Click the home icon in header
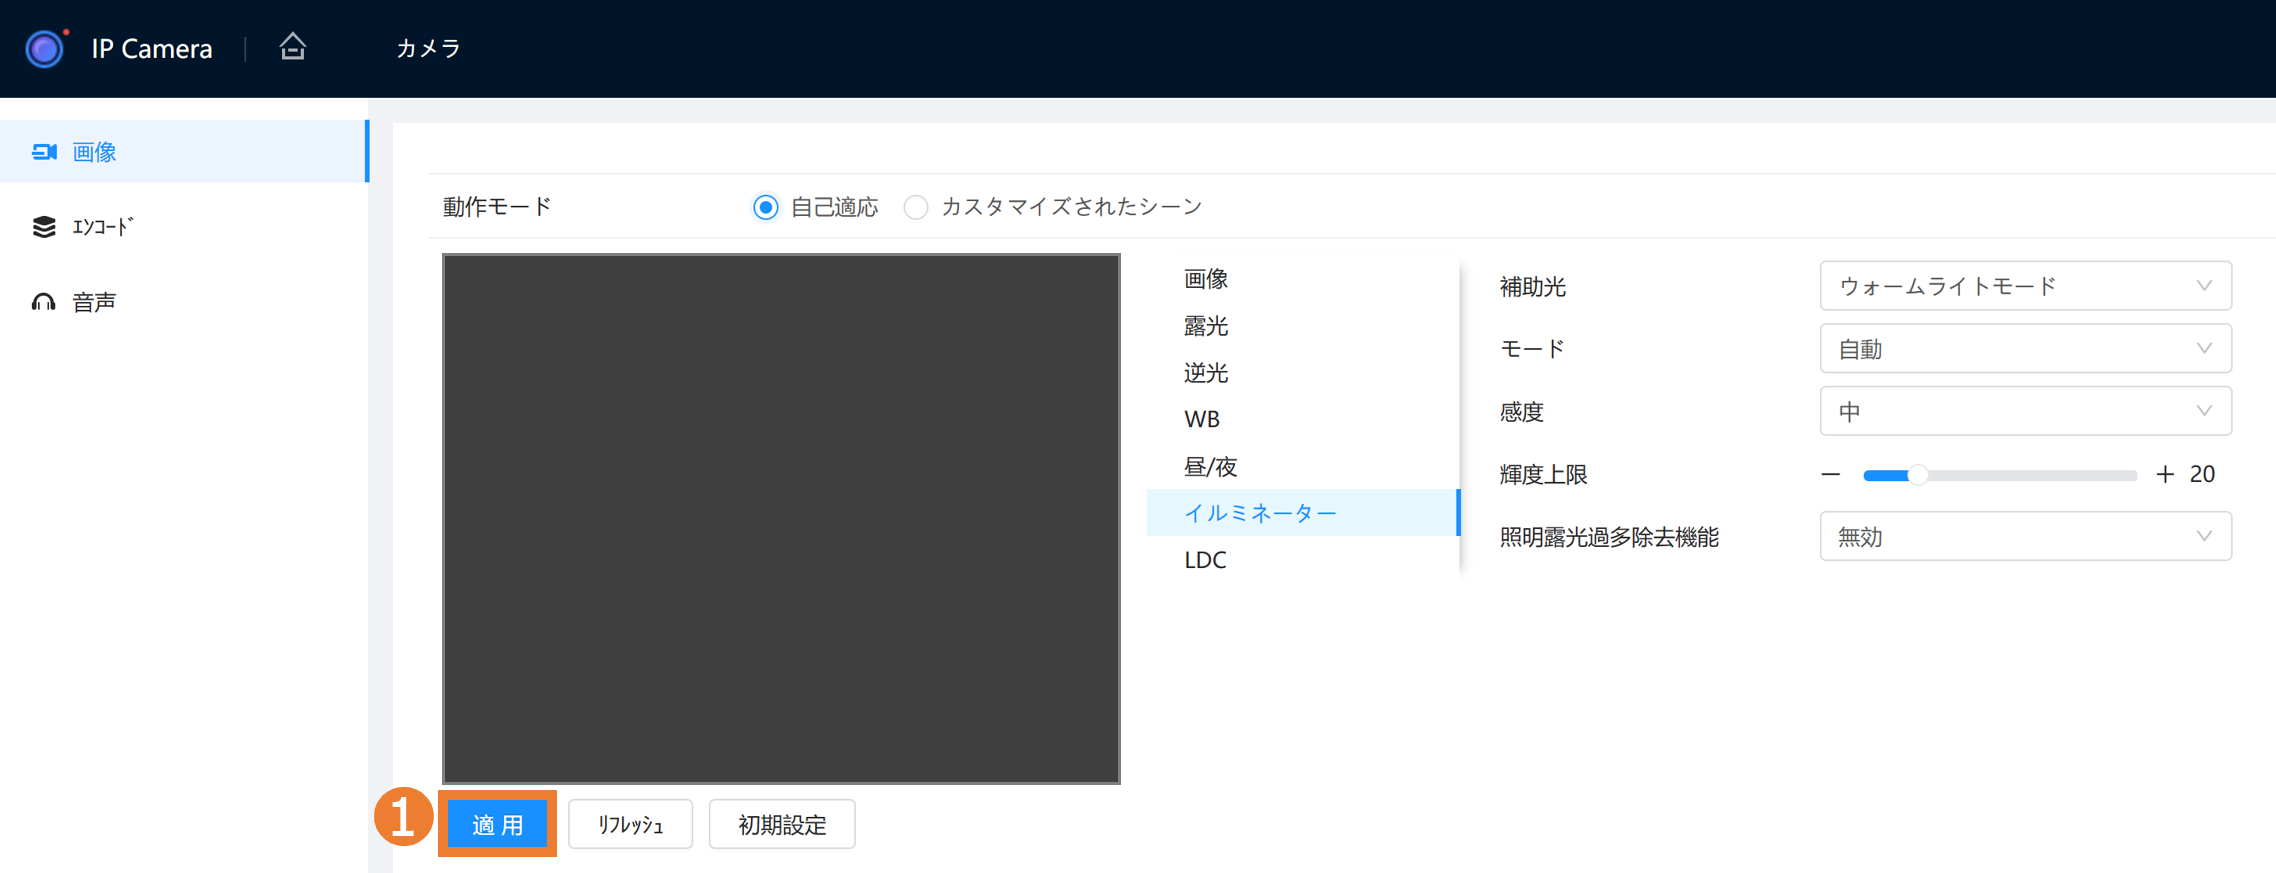 click(x=292, y=47)
